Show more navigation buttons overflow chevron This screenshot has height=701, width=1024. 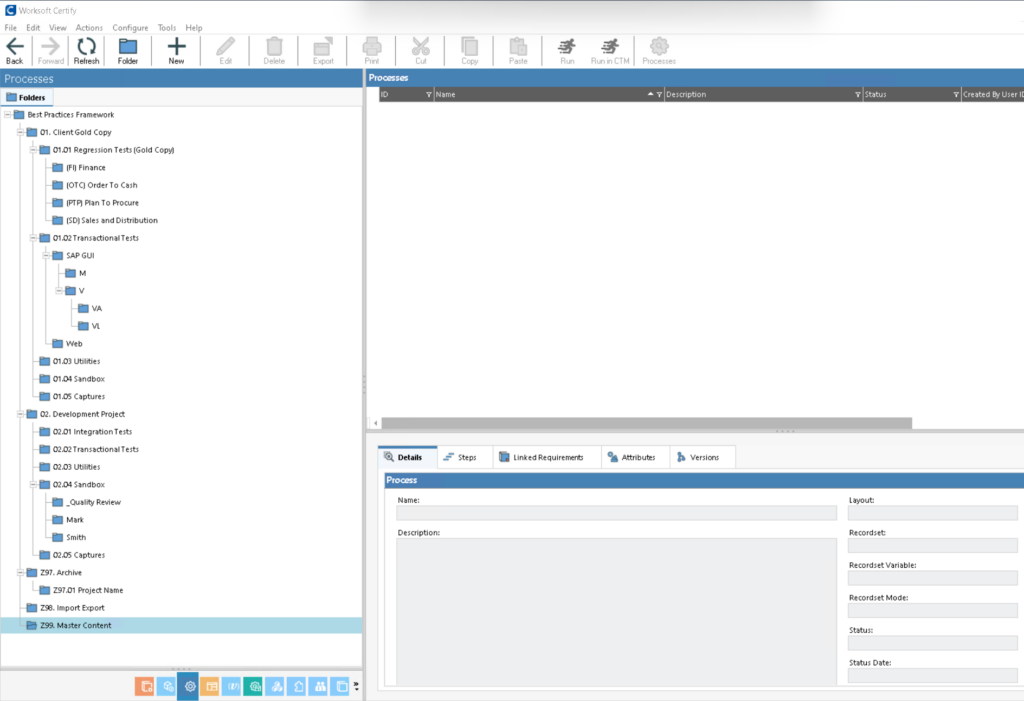tap(356, 686)
